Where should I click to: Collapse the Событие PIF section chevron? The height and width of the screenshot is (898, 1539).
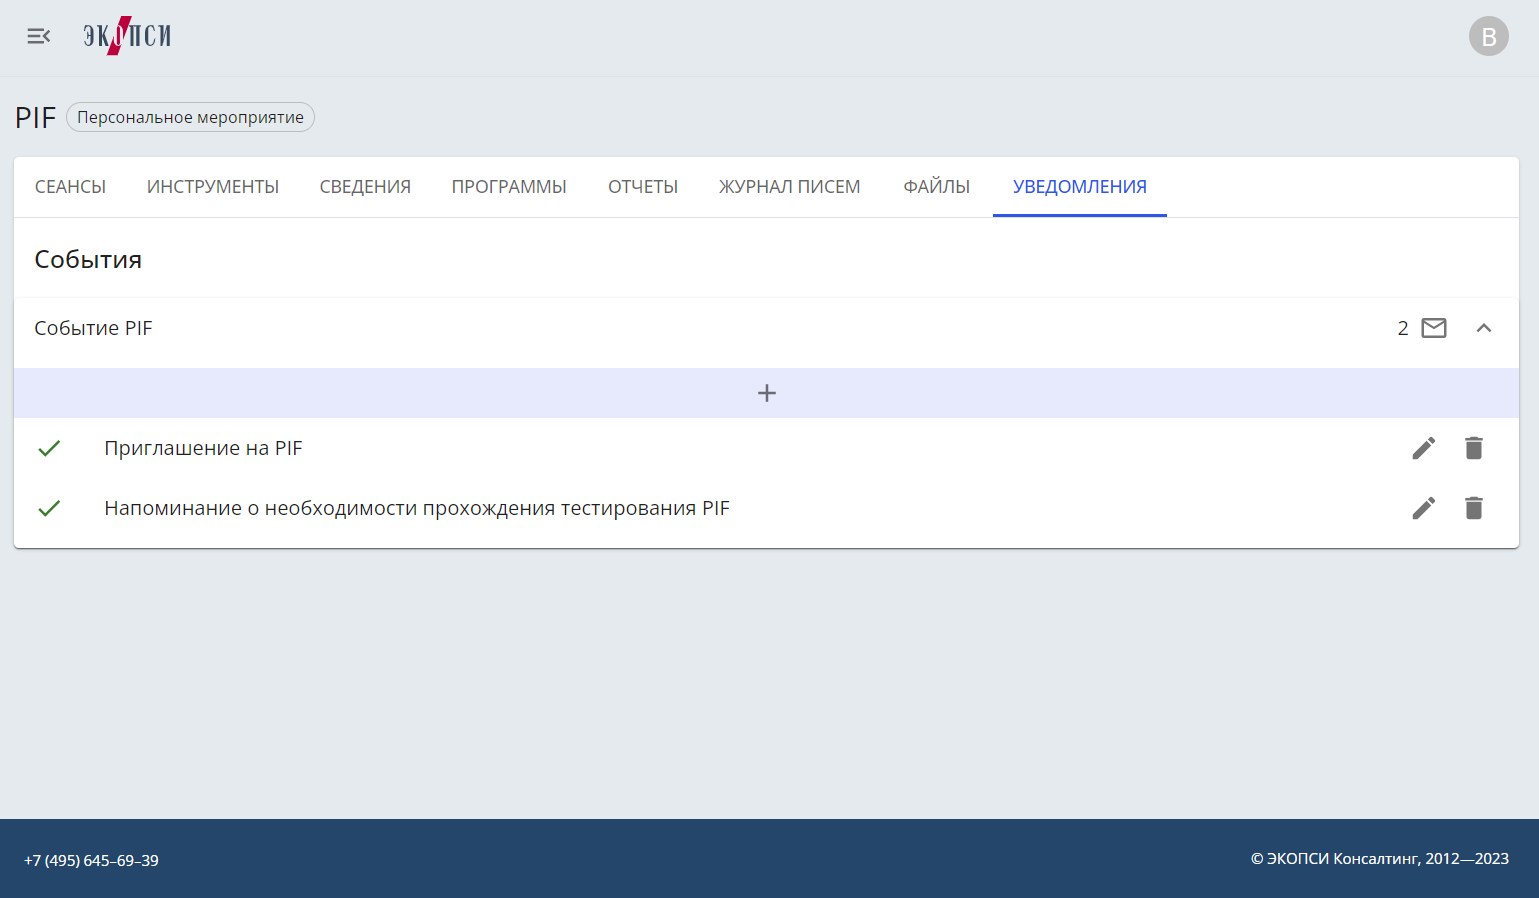1484,328
